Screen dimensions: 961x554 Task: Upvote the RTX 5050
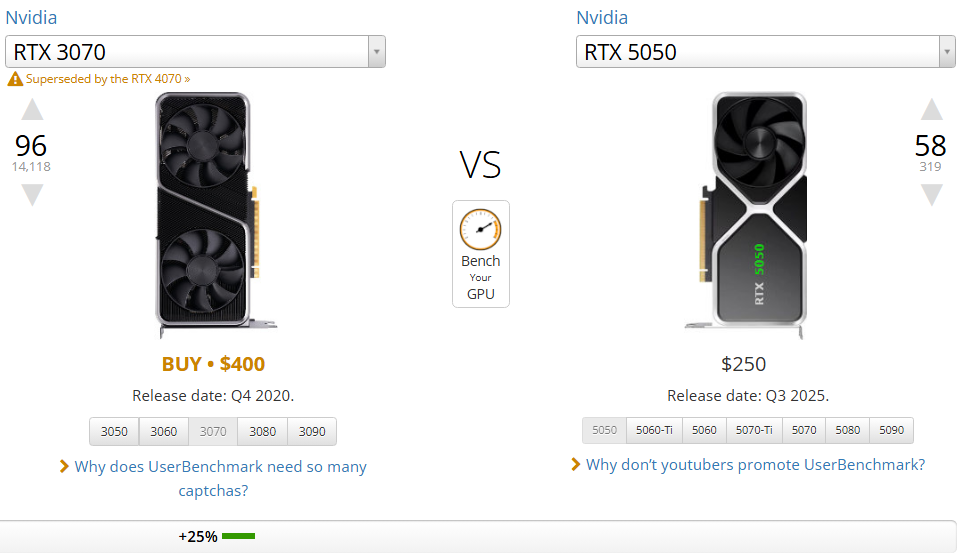(931, 110)
